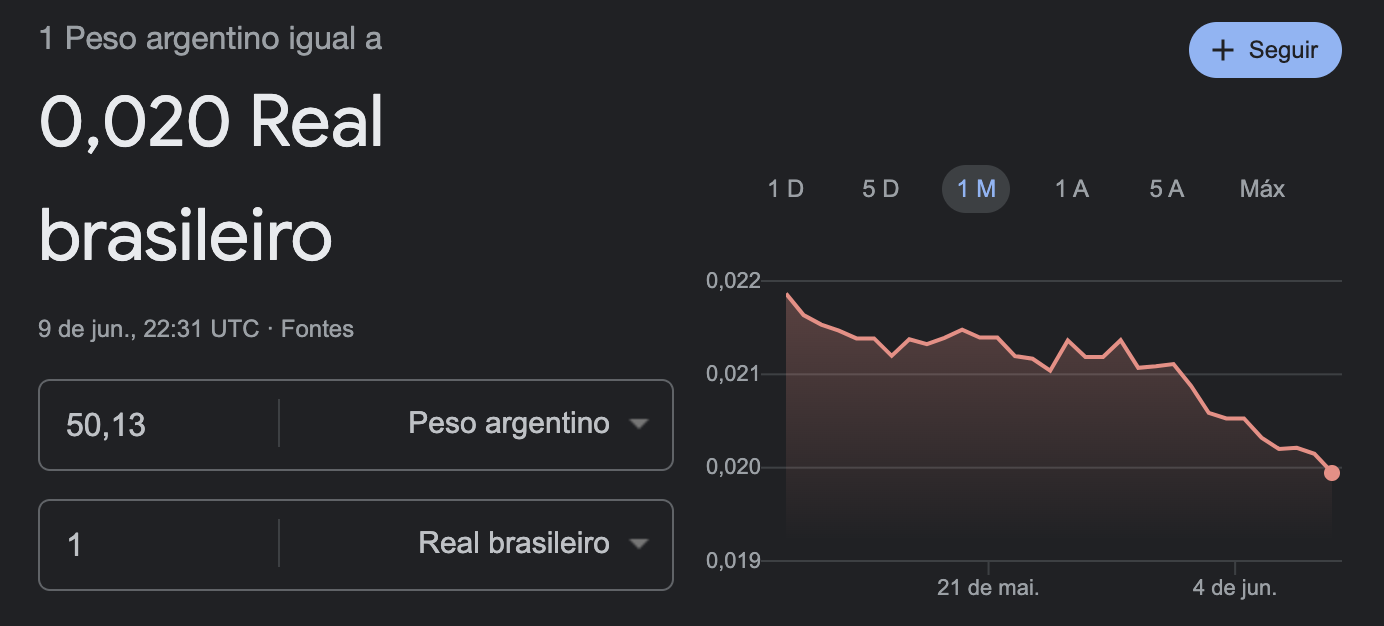Show the Máx full history range
The height and width of the screenshot is (626, 1384).
[x=1262, y=189]
